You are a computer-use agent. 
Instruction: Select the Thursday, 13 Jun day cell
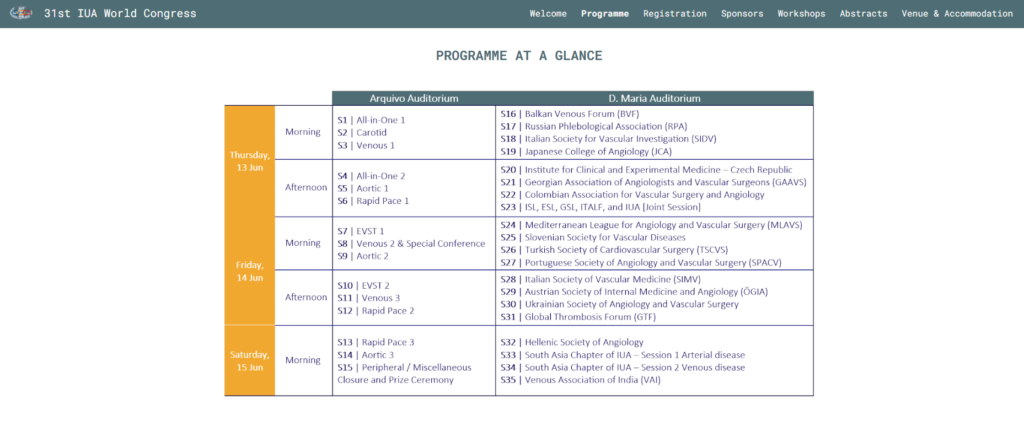click(x=249, y=160)
